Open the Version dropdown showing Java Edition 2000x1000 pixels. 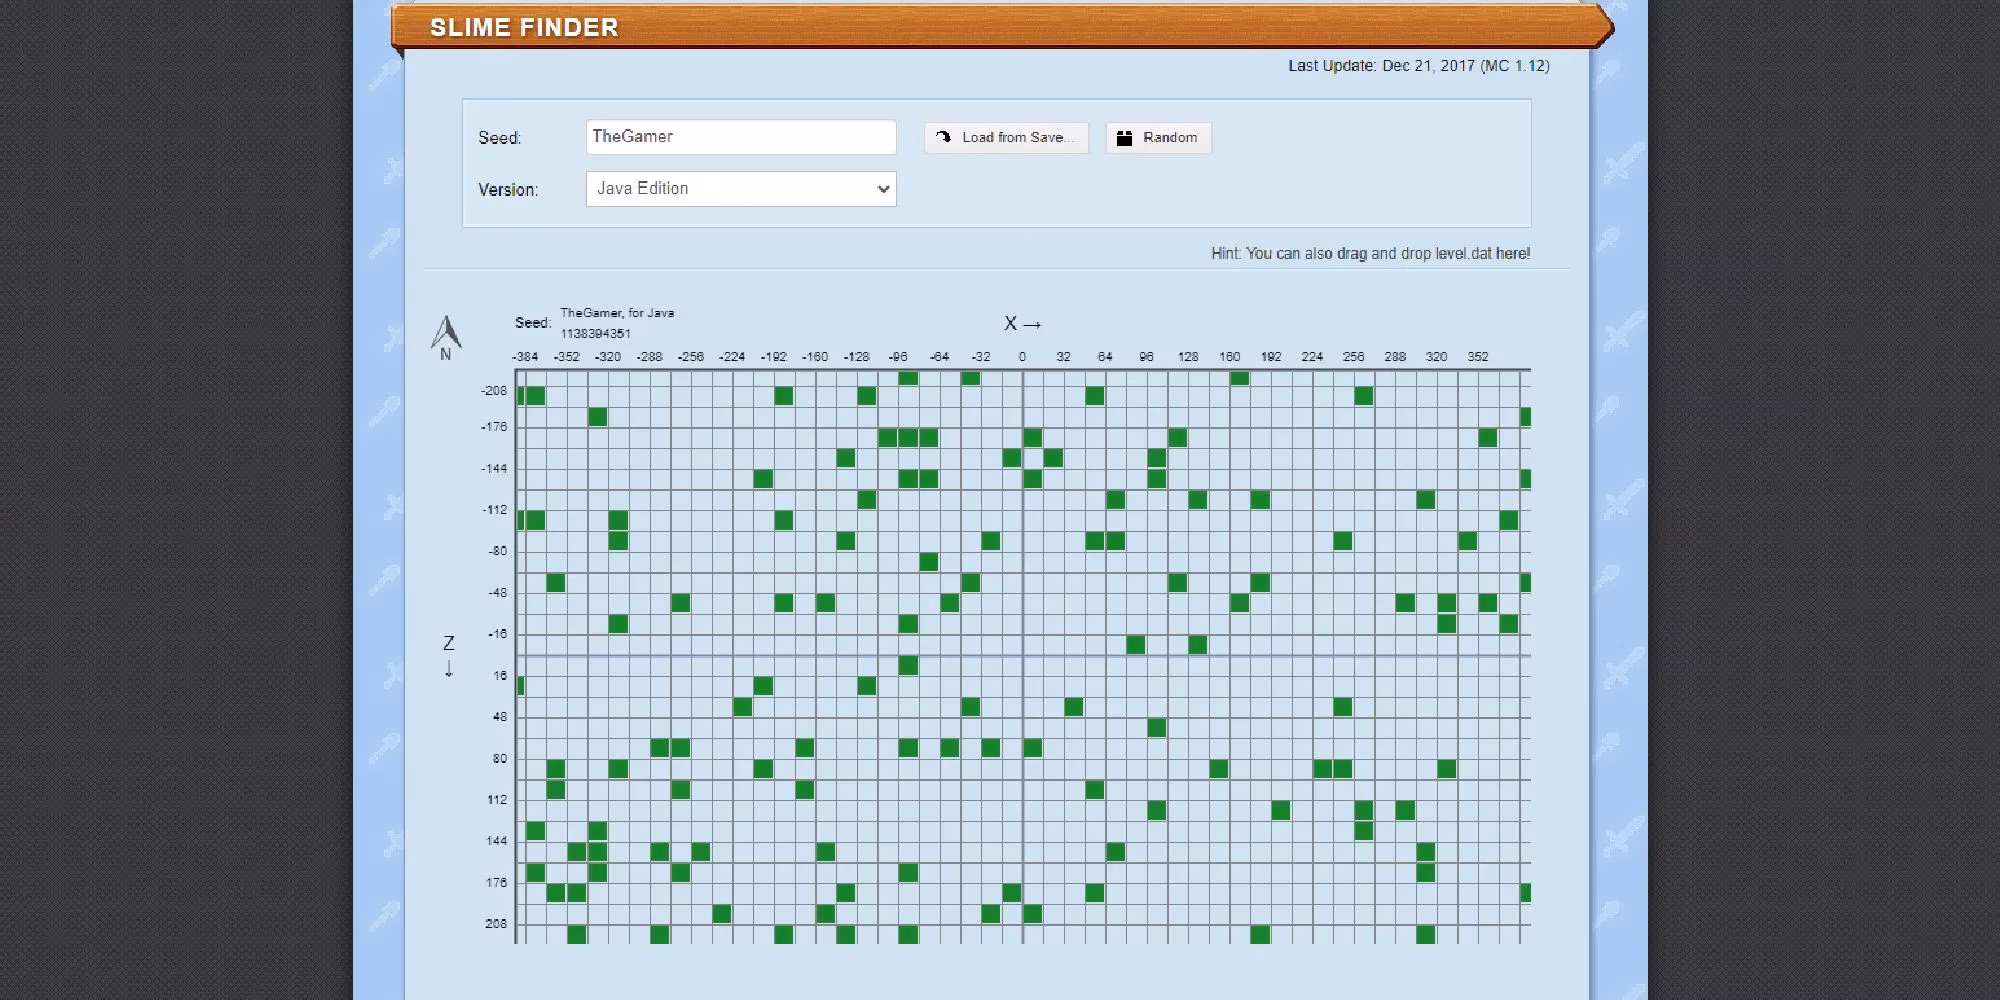tap(741, 189)
